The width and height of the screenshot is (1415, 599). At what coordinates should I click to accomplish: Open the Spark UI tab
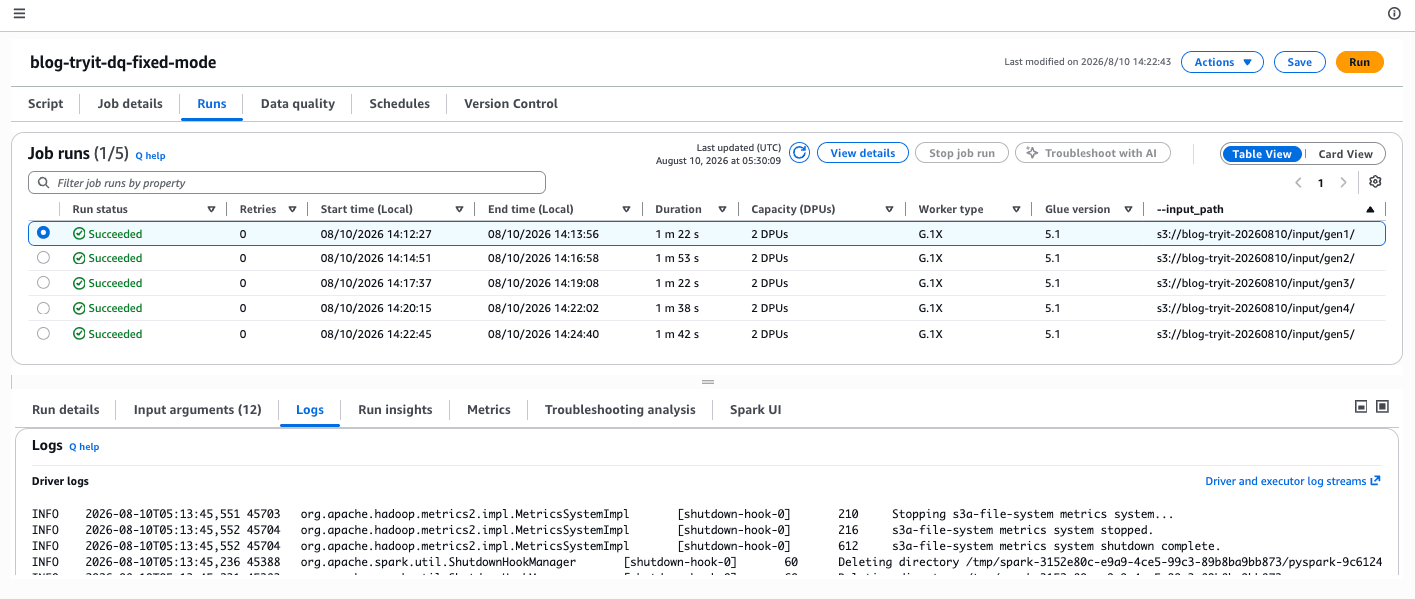755,410
